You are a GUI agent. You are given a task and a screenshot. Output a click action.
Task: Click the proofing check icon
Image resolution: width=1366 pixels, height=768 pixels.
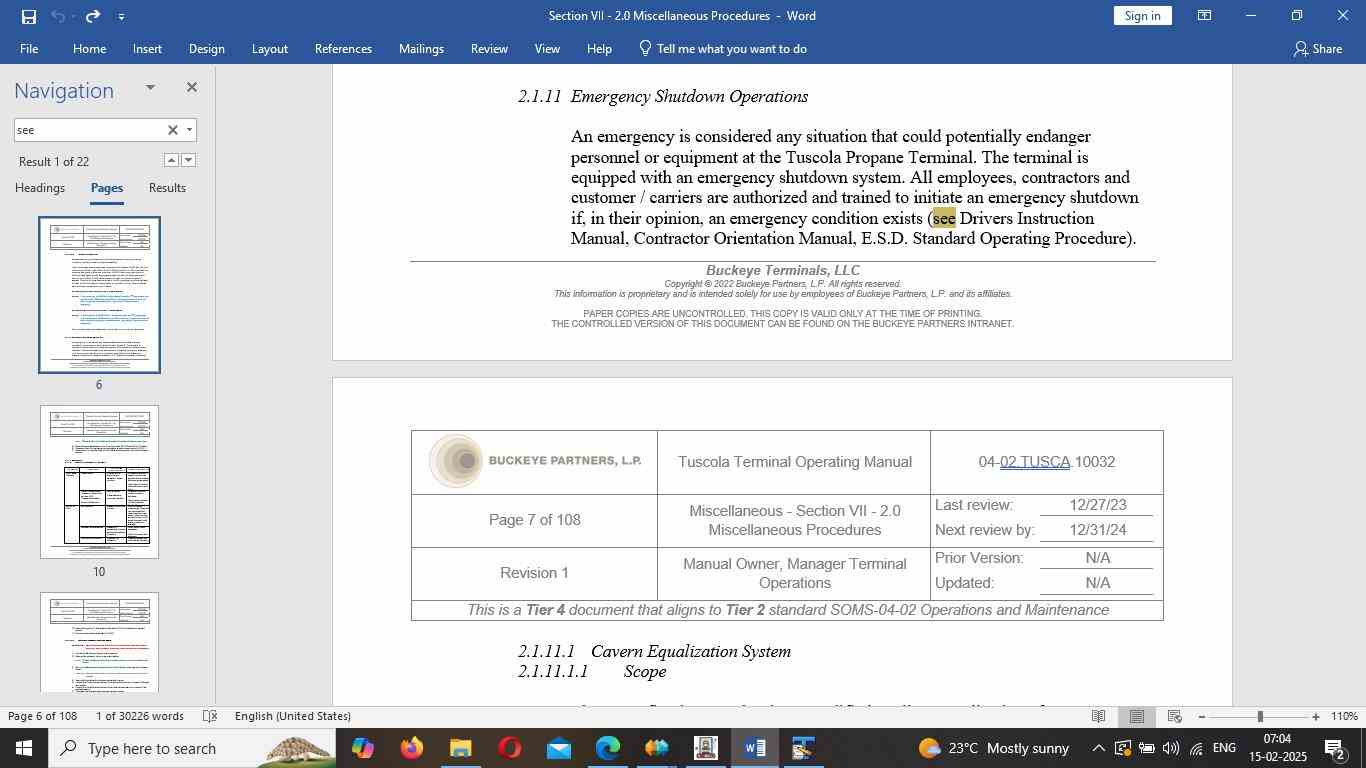click(210, 716)
